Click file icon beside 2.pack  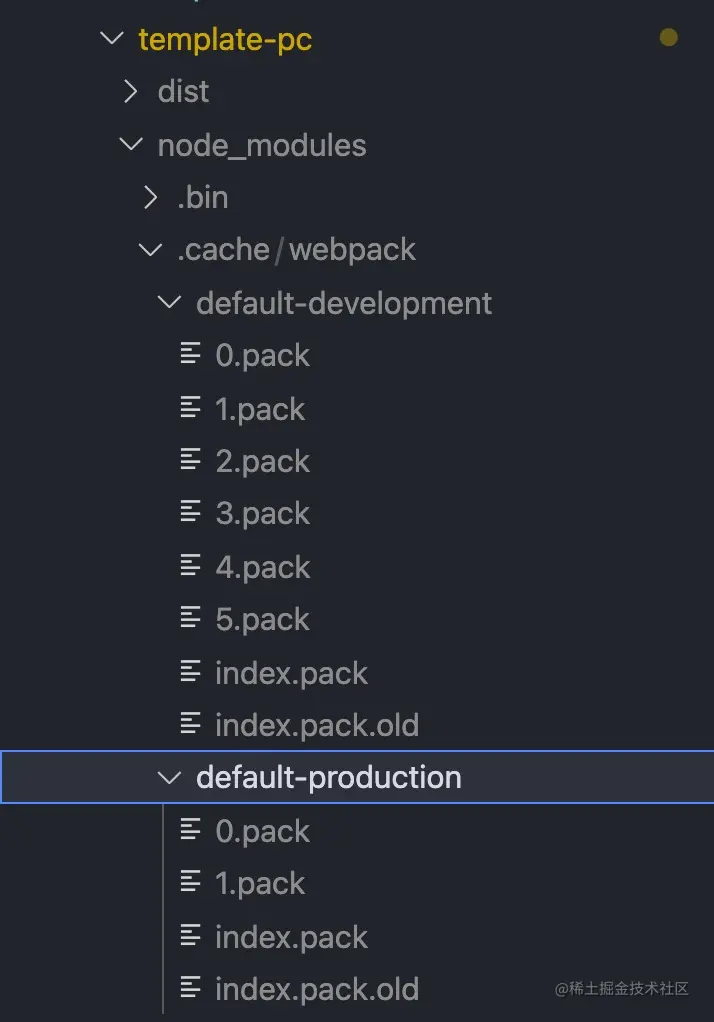click(190, 460)
